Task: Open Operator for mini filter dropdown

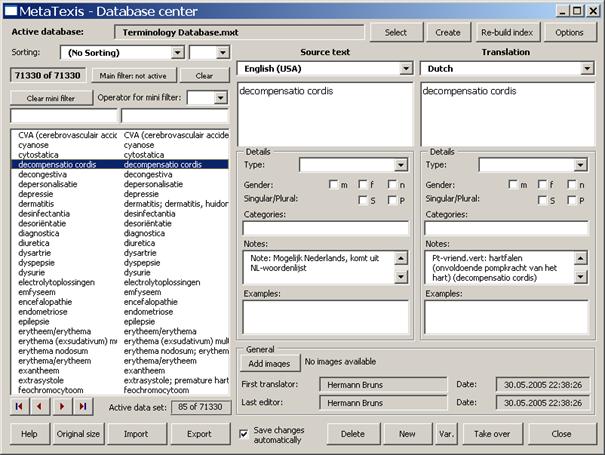Action: click(x=220, y=98)
